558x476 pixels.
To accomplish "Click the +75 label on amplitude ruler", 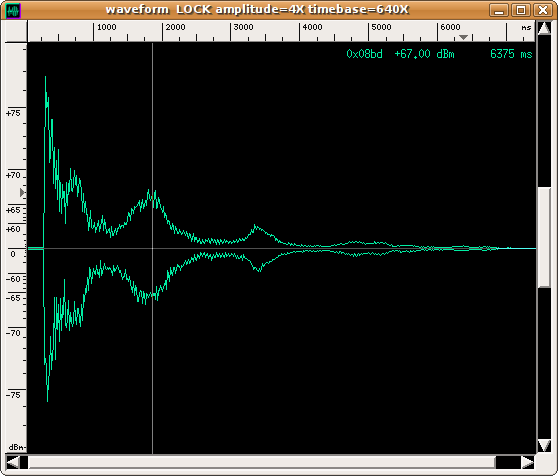I will [x=13, y=113].
